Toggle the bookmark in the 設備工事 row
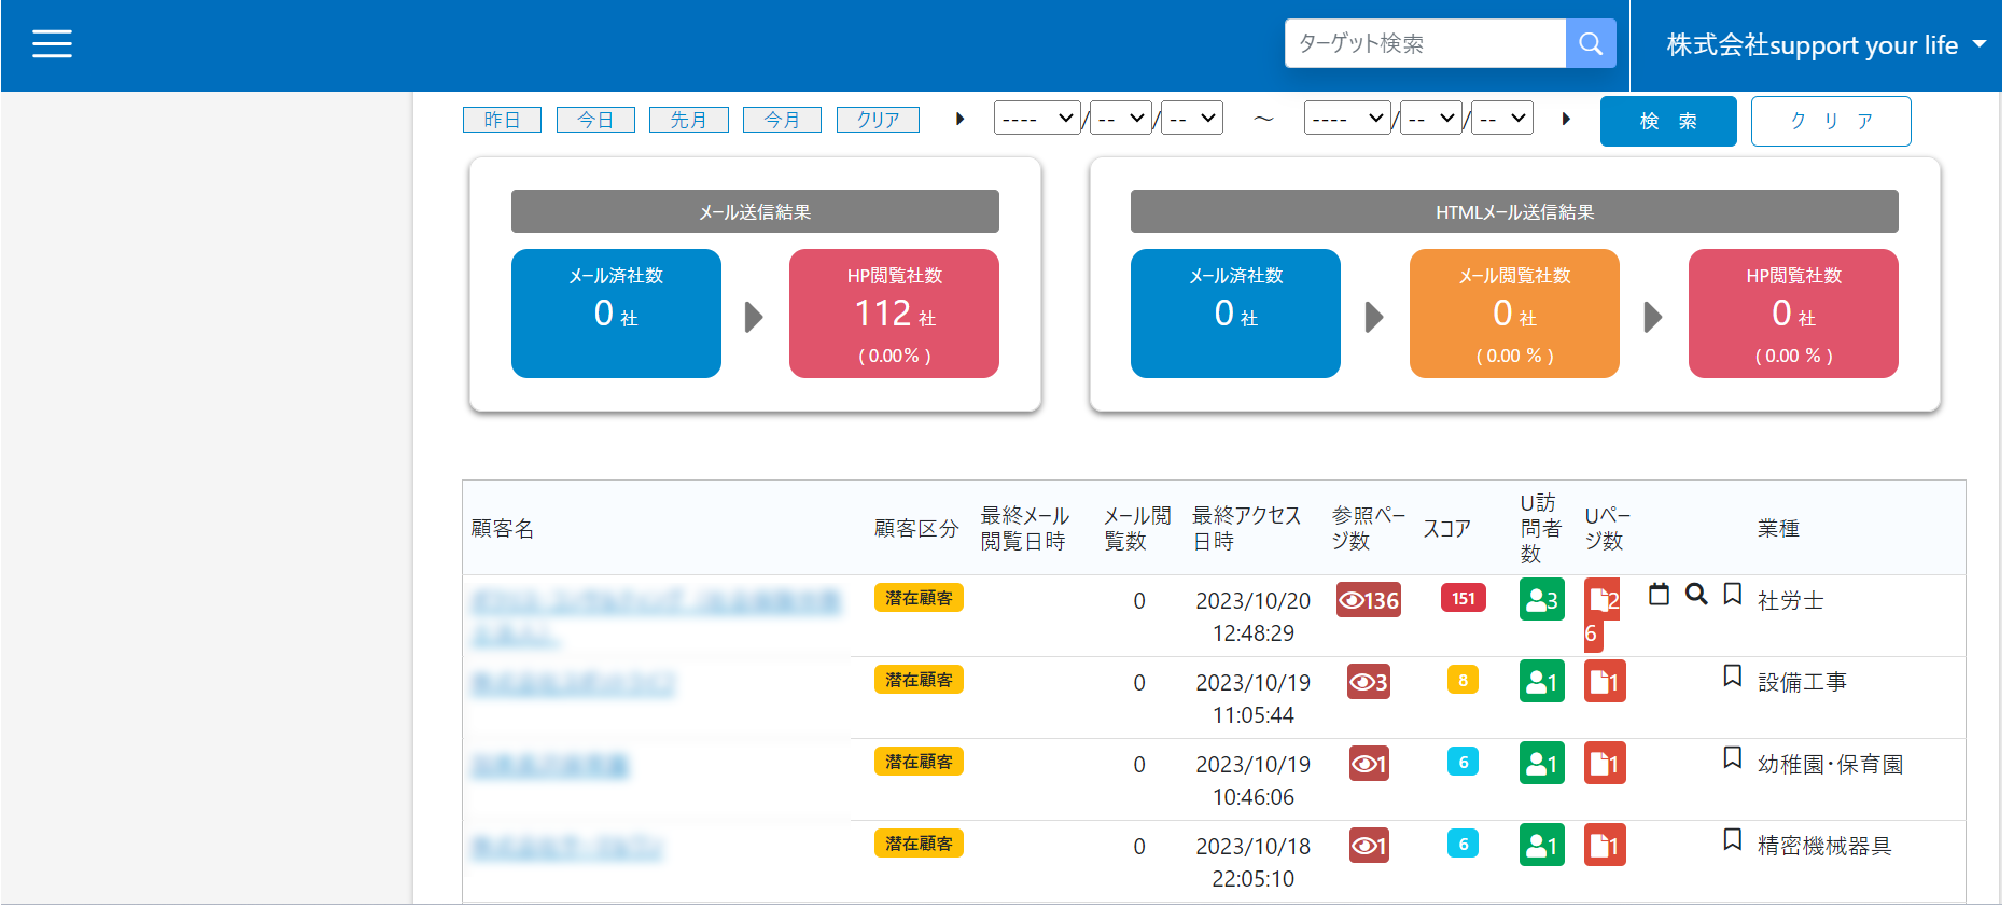 1733,676
